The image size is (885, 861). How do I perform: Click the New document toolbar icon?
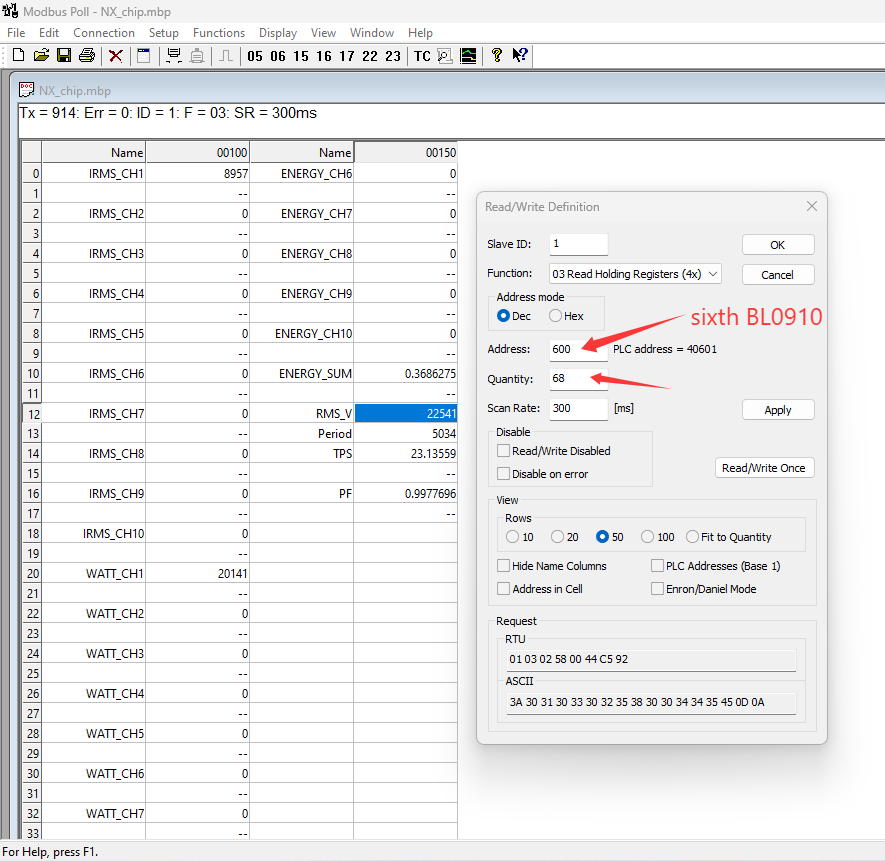pos(18,56)
